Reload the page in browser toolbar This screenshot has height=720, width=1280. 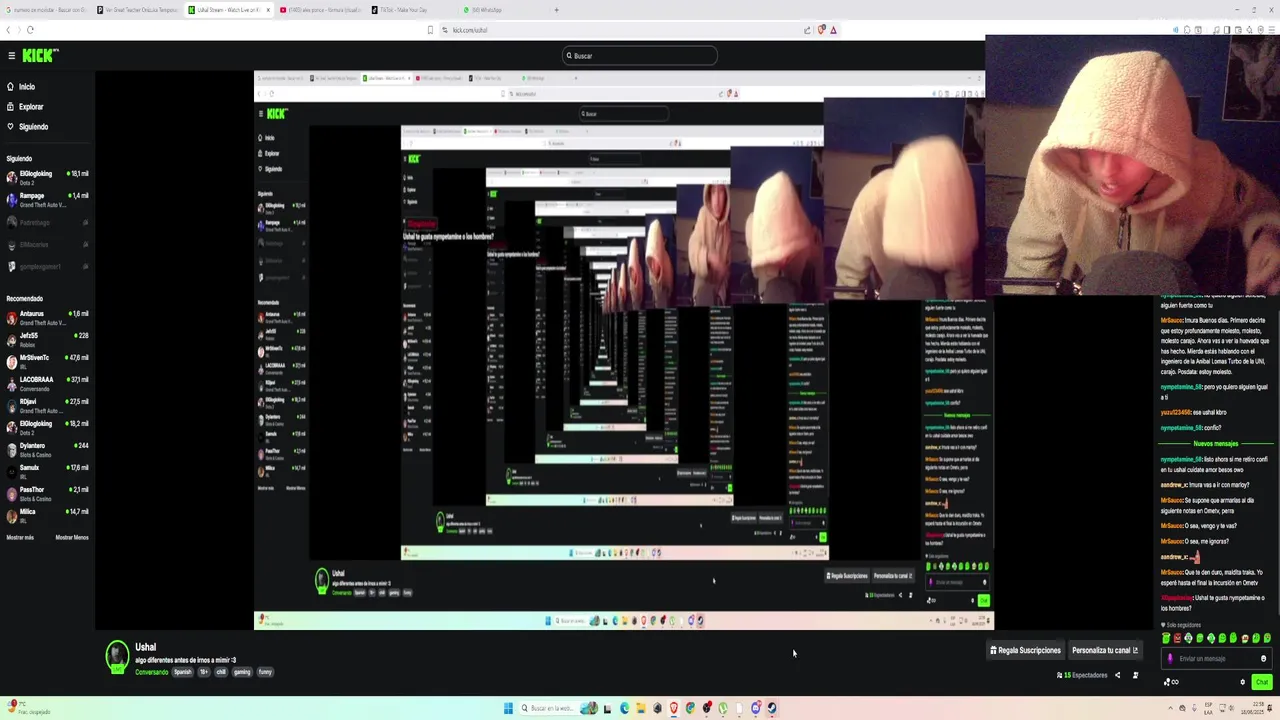[x=31, y=30]
